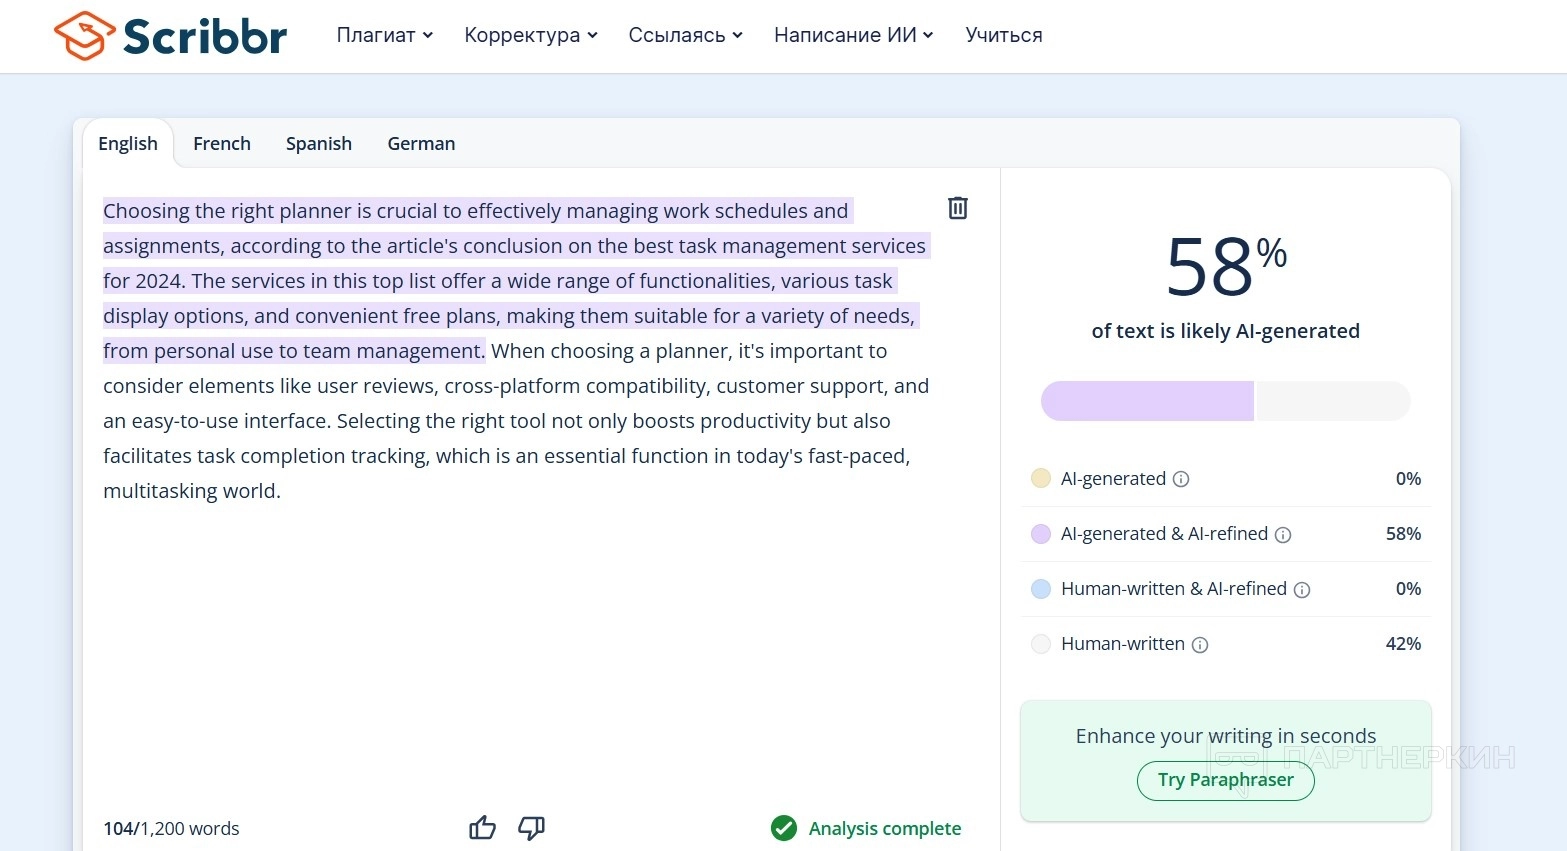This screenshot has height=851, width=1567.
Task: Click info icon next to AI-generated & AI-refined
Action: (1283, 535)
